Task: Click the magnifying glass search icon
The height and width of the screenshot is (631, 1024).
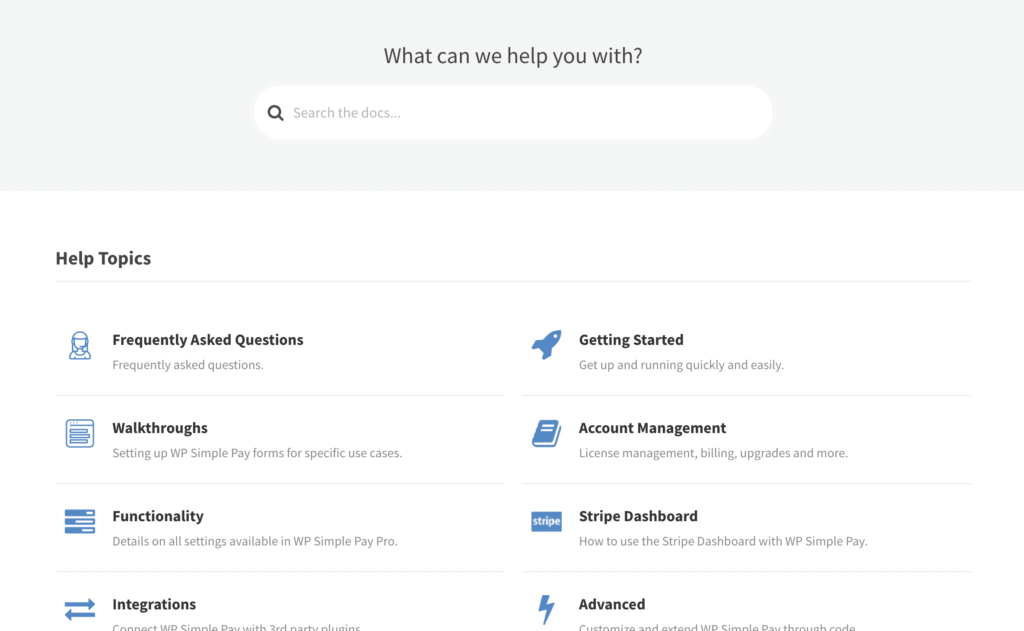Action: 276,113
